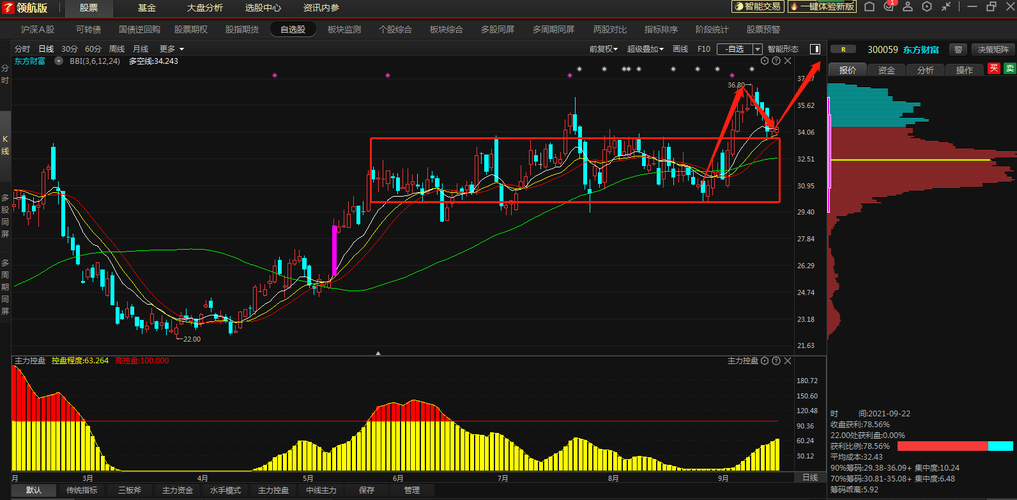Expand the 更多 periods dropdown
This screenshot has height=500, width=1017.
pyautogui.click(x=172, y=49)
